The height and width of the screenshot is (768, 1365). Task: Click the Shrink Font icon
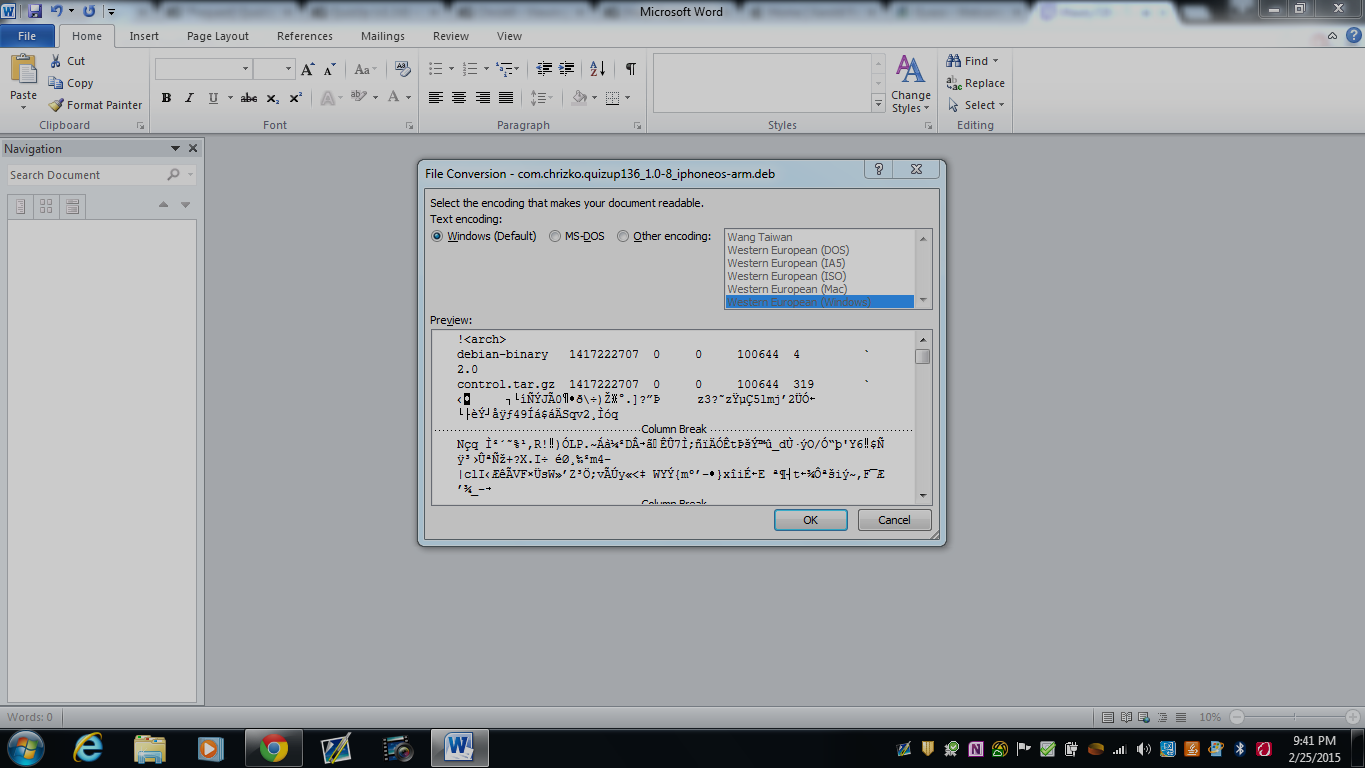[x=329, y=69]
